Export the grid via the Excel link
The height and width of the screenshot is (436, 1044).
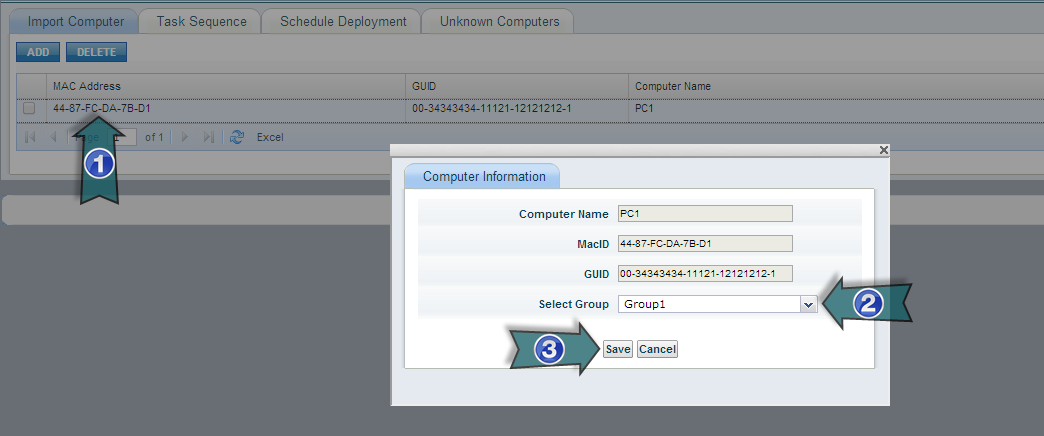270,137
